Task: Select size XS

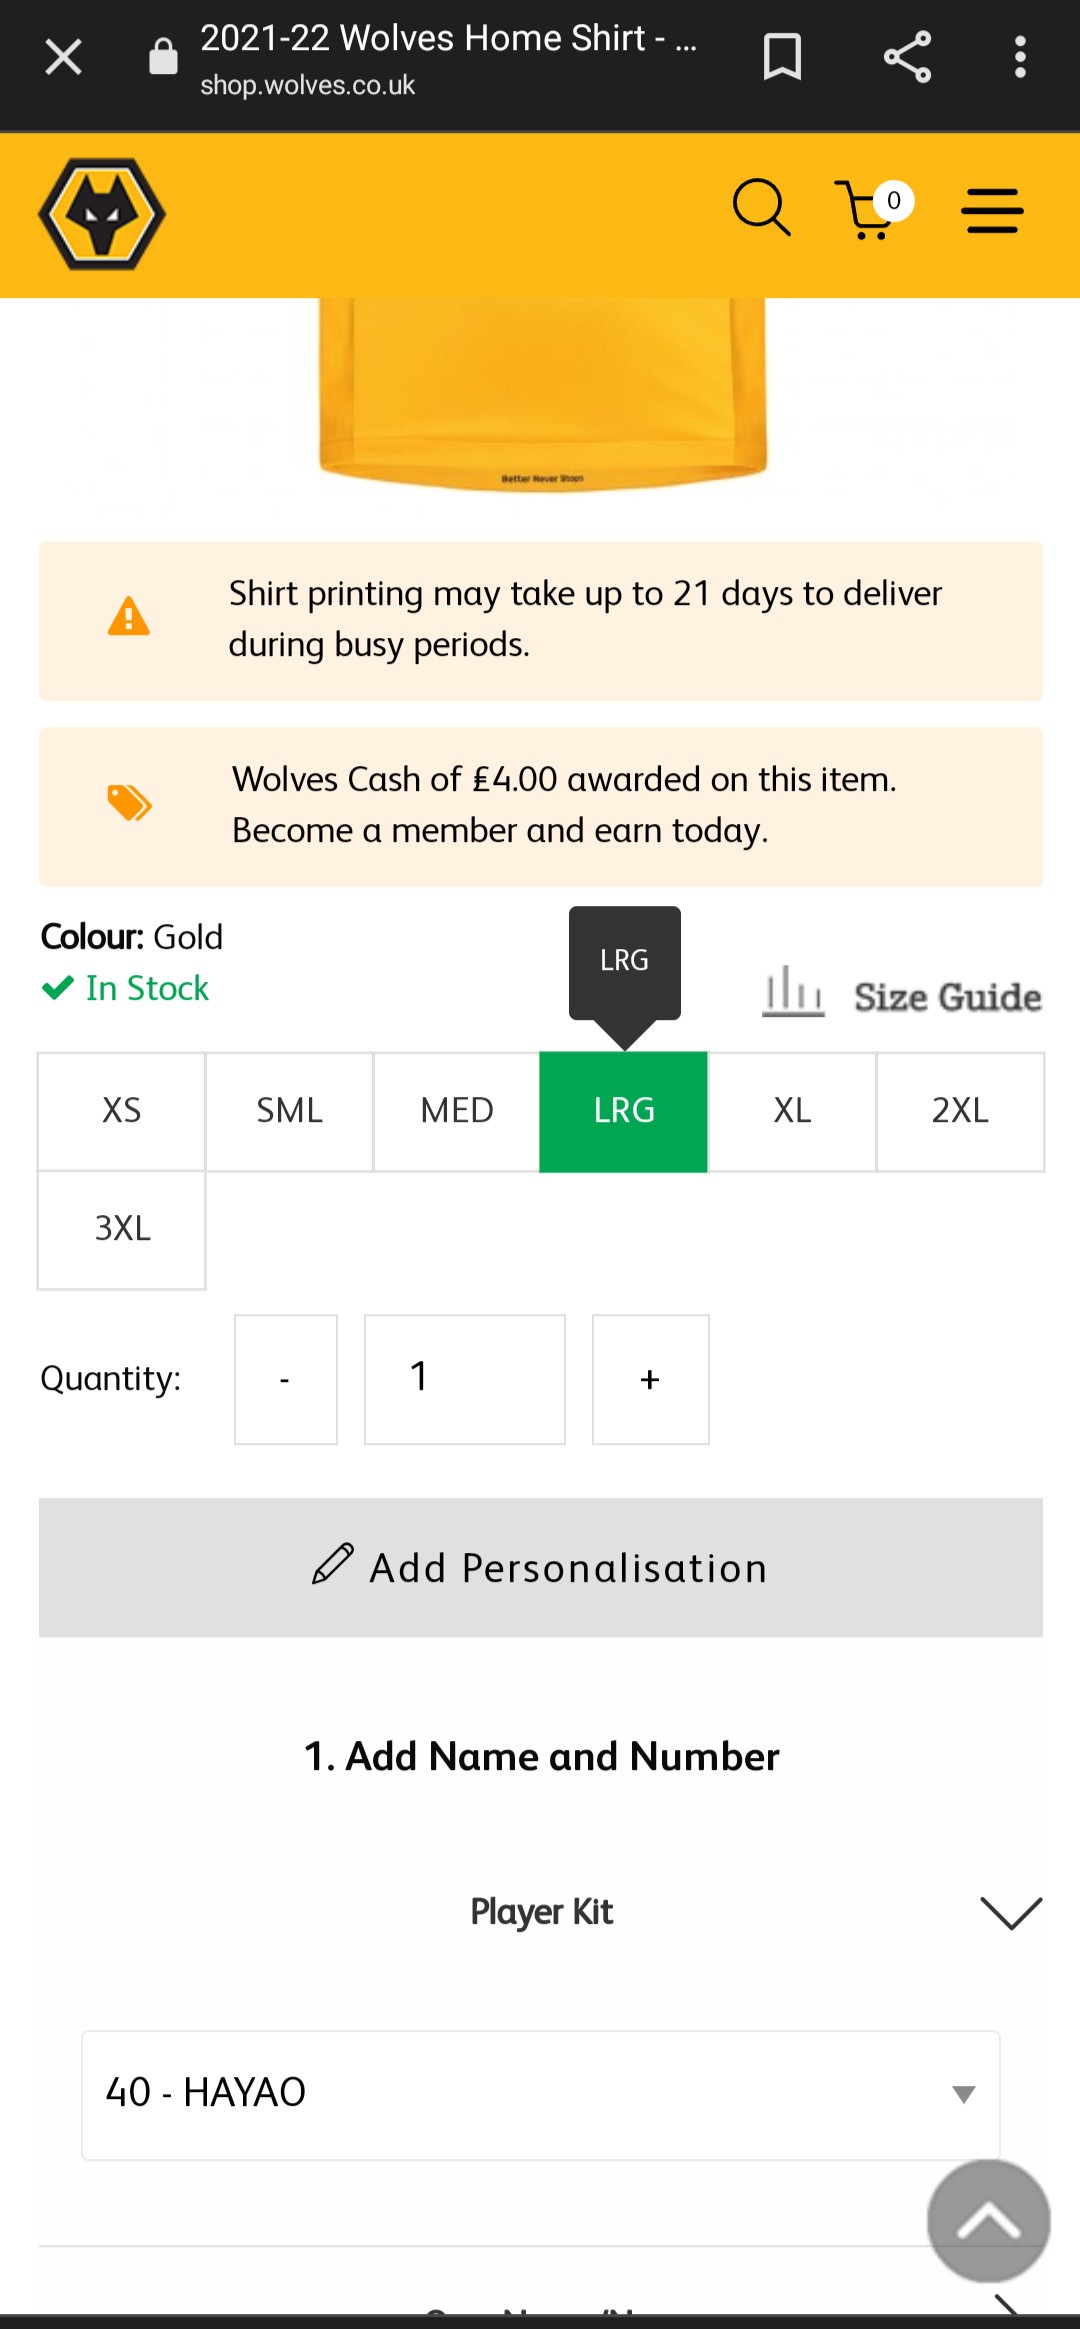Action: point(122,1111)
